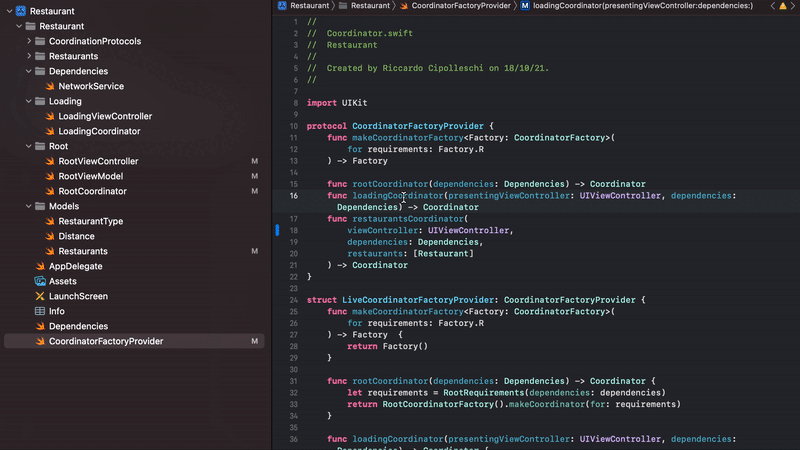This screenshot has height=450, width=800.
Task: Open CoordinatorFactoryProvider breadcrumb in jump bar
Action: click(455, 6)
